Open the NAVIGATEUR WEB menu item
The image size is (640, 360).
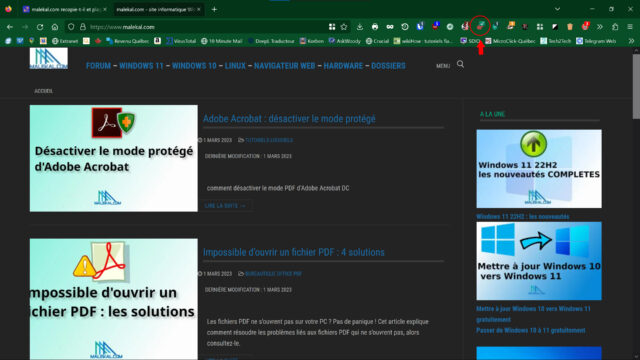[284, 66]
